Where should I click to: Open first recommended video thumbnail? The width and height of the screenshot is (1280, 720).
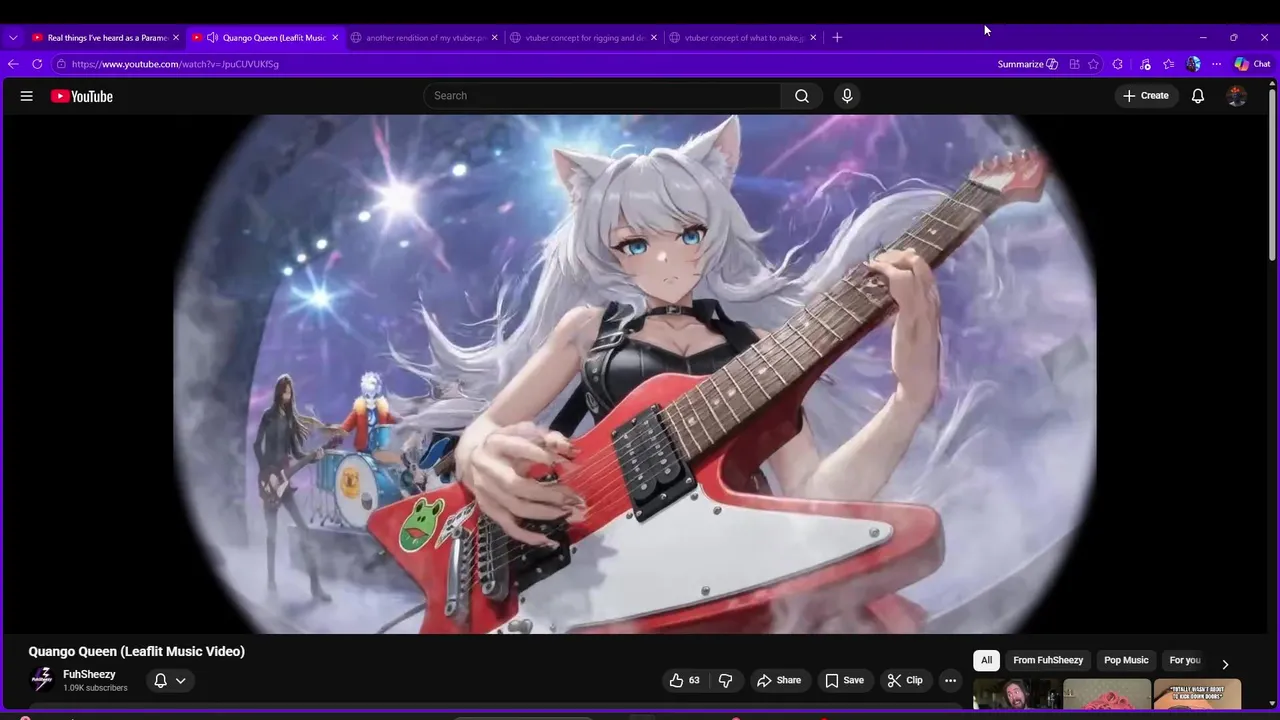(x=1017, y=694)
